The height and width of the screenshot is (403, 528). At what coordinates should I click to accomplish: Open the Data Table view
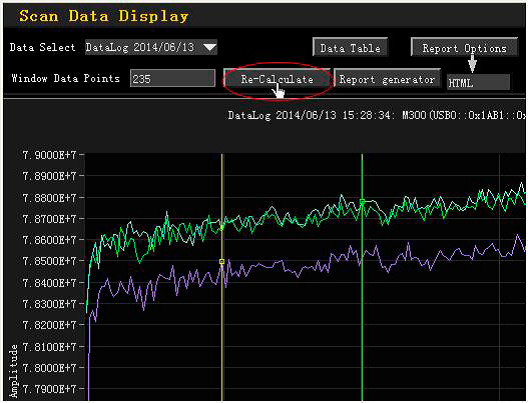350,48
